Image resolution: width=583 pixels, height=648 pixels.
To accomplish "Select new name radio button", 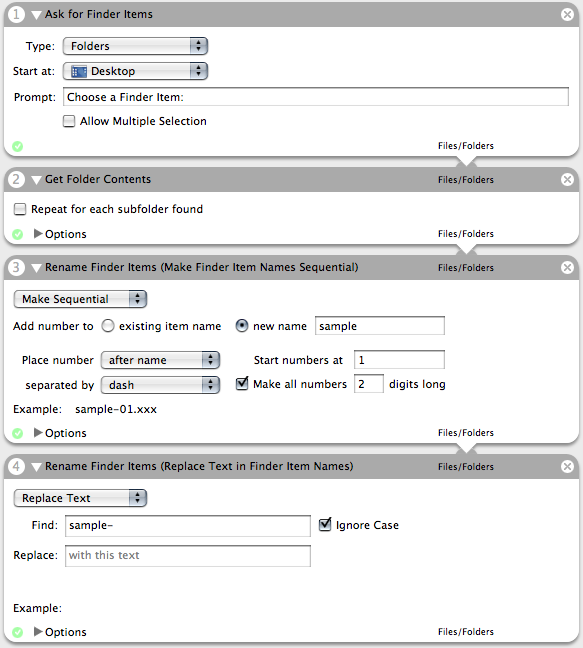I will [242, 326].
